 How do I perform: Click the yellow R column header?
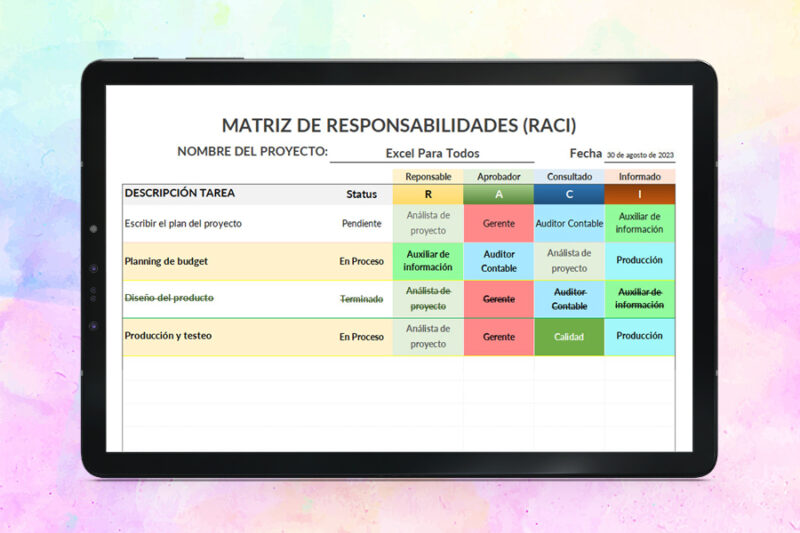click(428, 194)
